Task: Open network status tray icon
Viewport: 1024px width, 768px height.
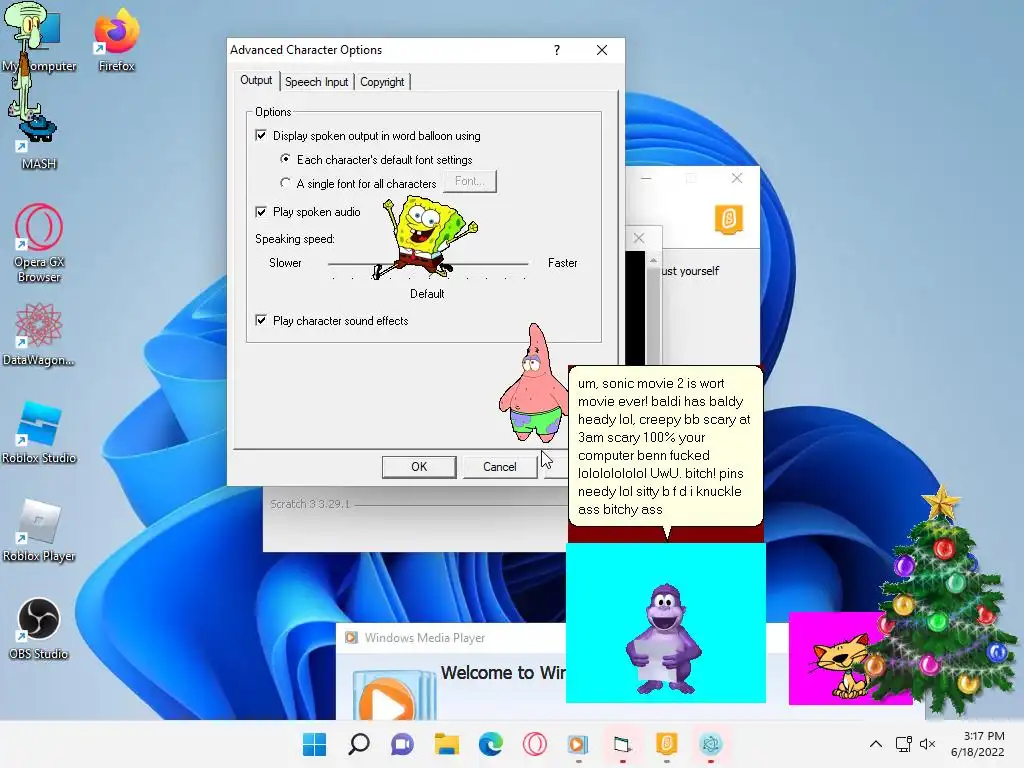Action: 904,744
